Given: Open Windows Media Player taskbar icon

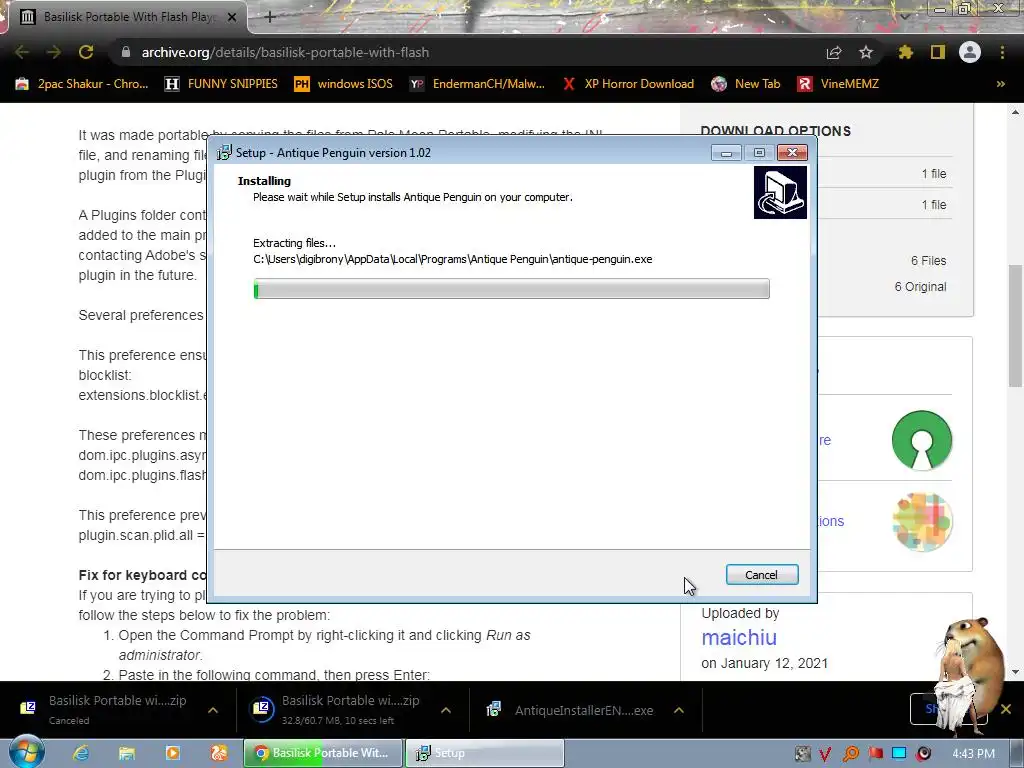Looking at the screenshot, I should (173, 753).
